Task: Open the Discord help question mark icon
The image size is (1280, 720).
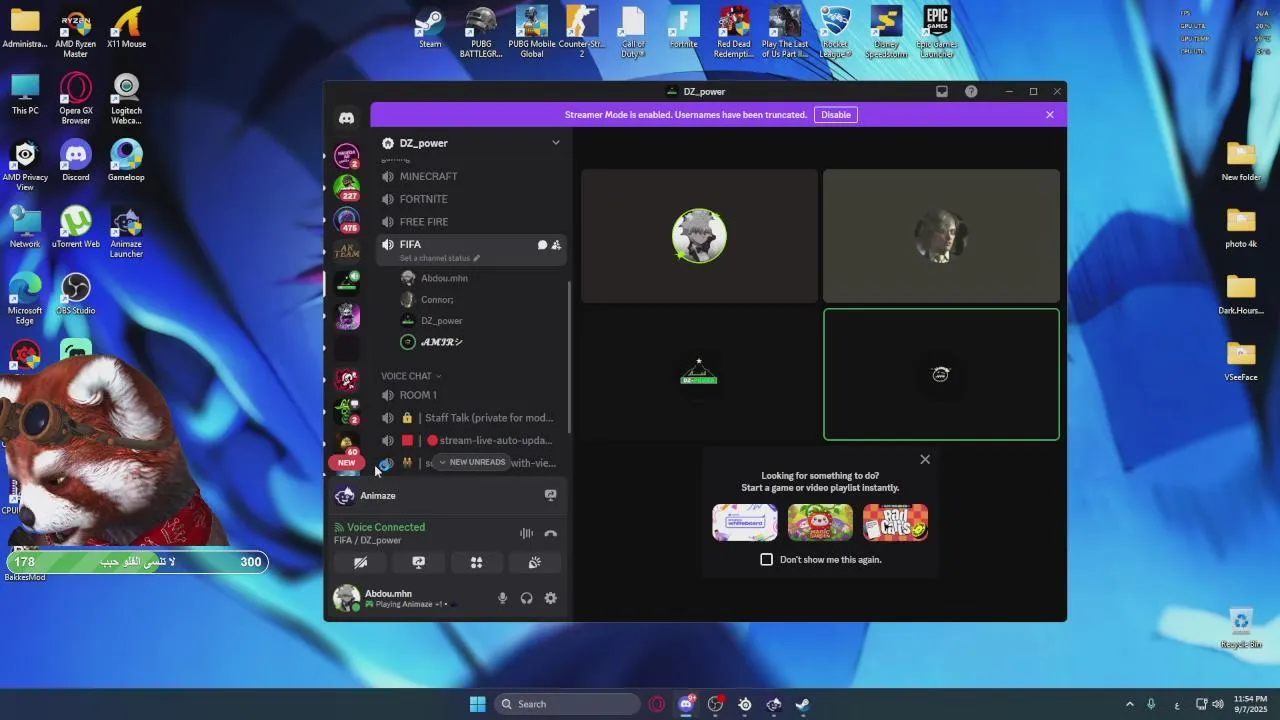Action: tap(971, 91)
